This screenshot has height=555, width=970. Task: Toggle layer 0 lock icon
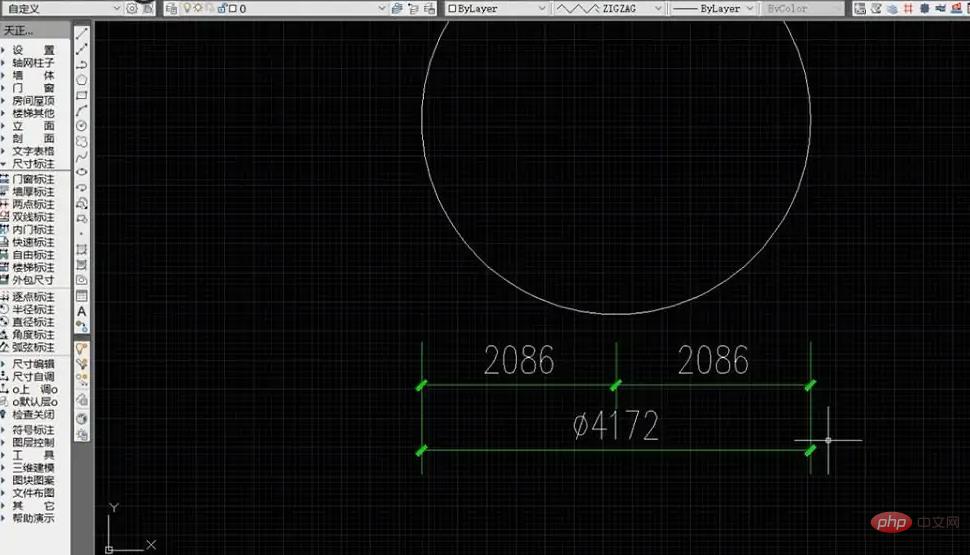coord(221,8)
